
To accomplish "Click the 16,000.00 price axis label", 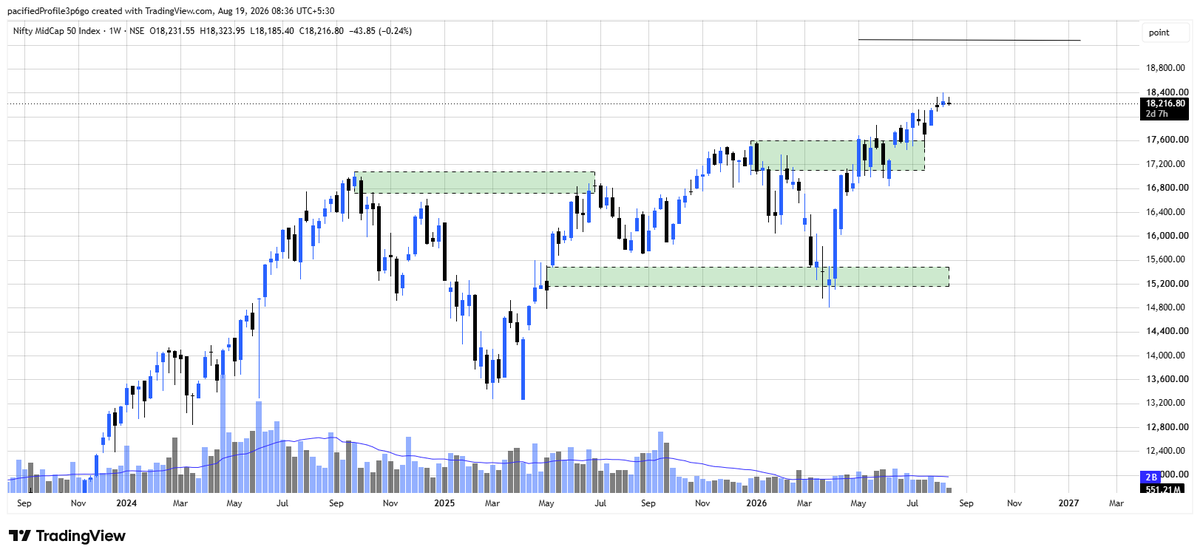I will point(1166,236).
